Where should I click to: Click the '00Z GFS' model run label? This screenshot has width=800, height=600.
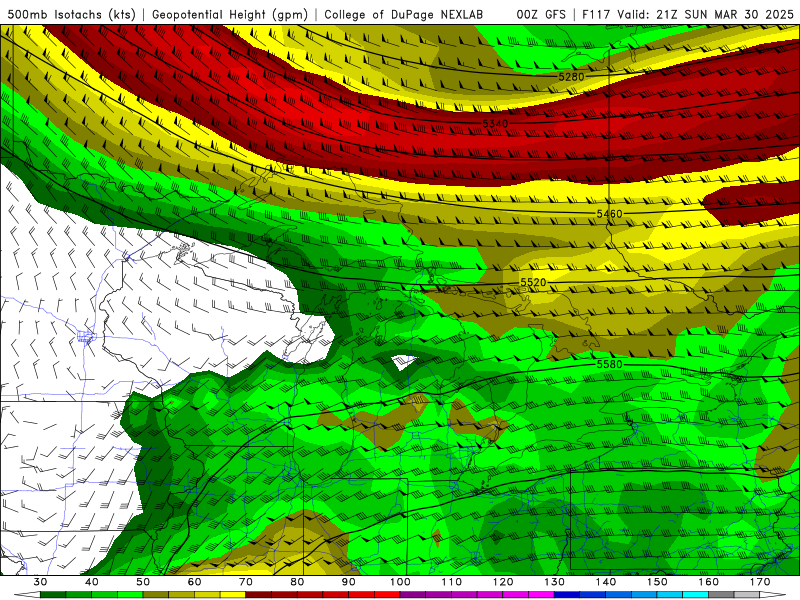pos(541,15)
